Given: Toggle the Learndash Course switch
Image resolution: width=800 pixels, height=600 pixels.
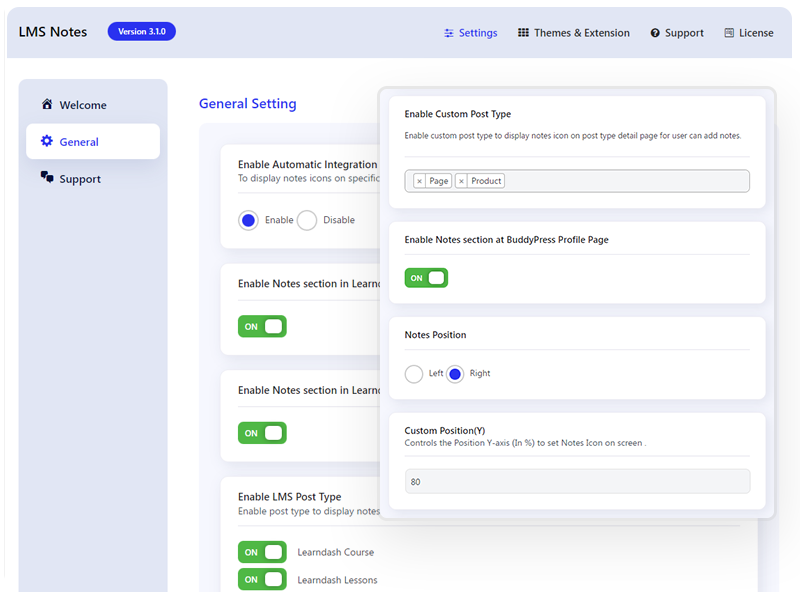Looking at the screenshot, I should point(262,552).
